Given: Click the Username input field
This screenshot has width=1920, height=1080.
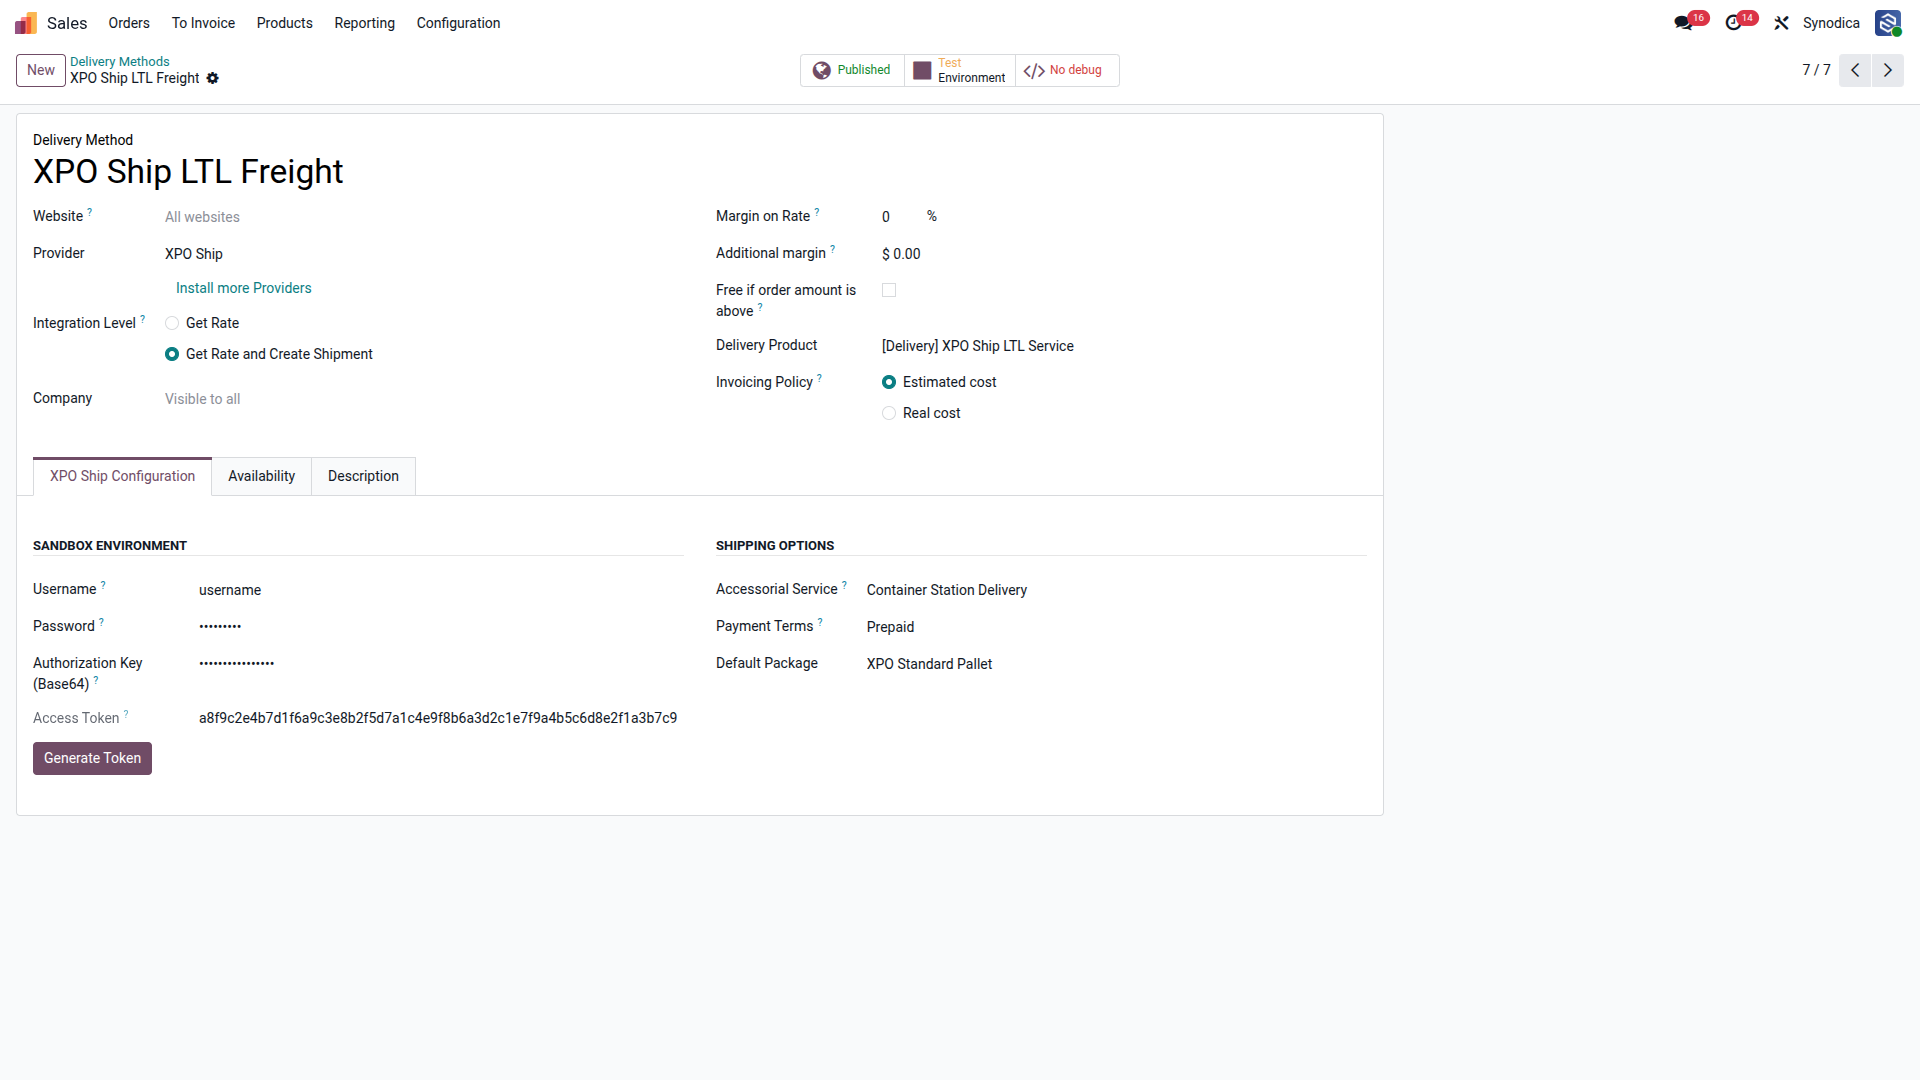Looking at the screenshot, I should click(x=440, y=590).
